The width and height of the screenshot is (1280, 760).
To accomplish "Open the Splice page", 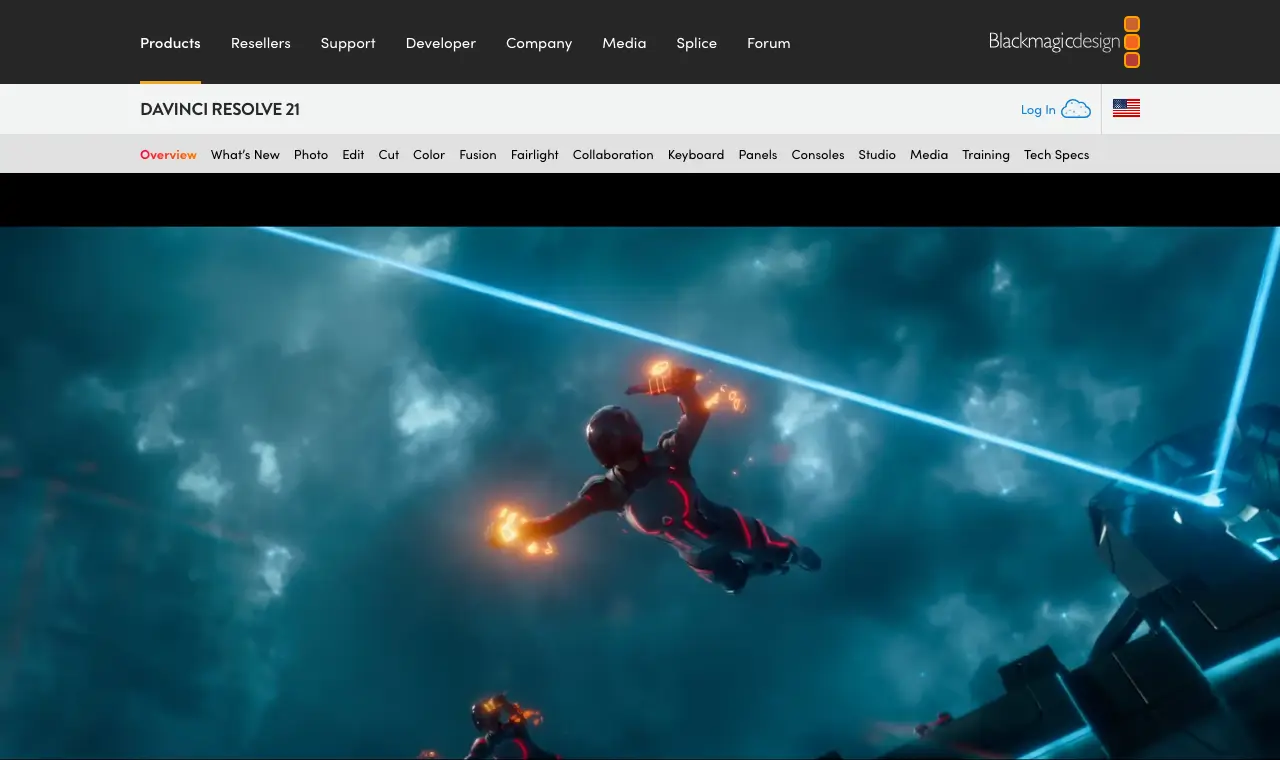I will 697,43.
